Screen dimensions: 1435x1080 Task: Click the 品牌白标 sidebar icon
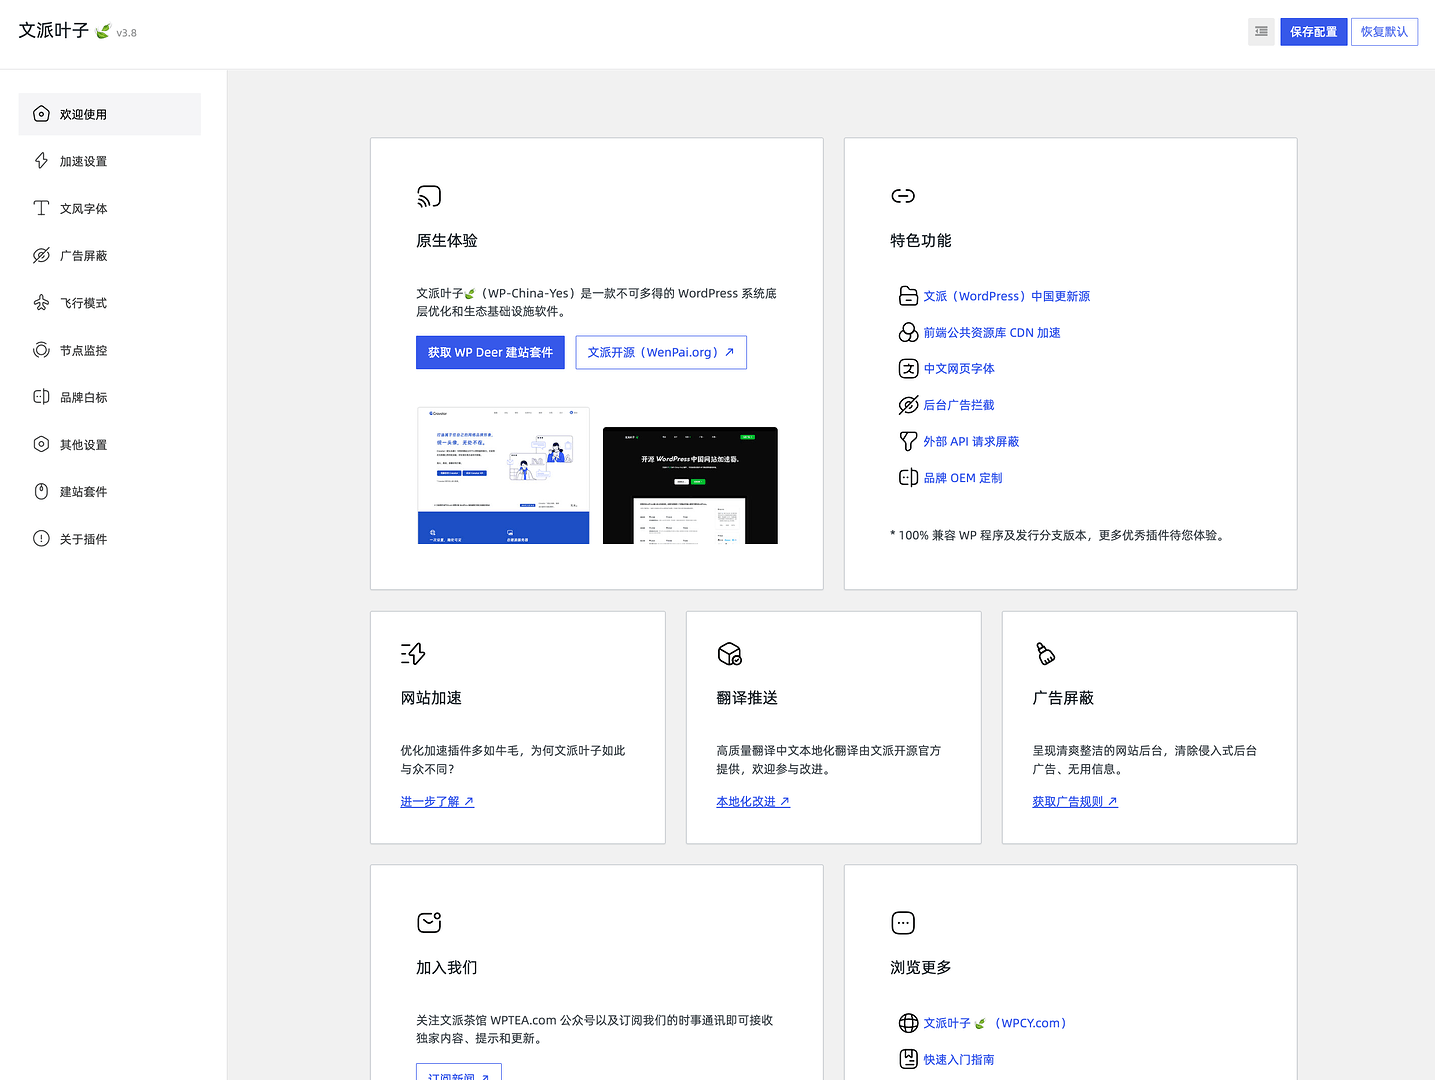point(41,397)
